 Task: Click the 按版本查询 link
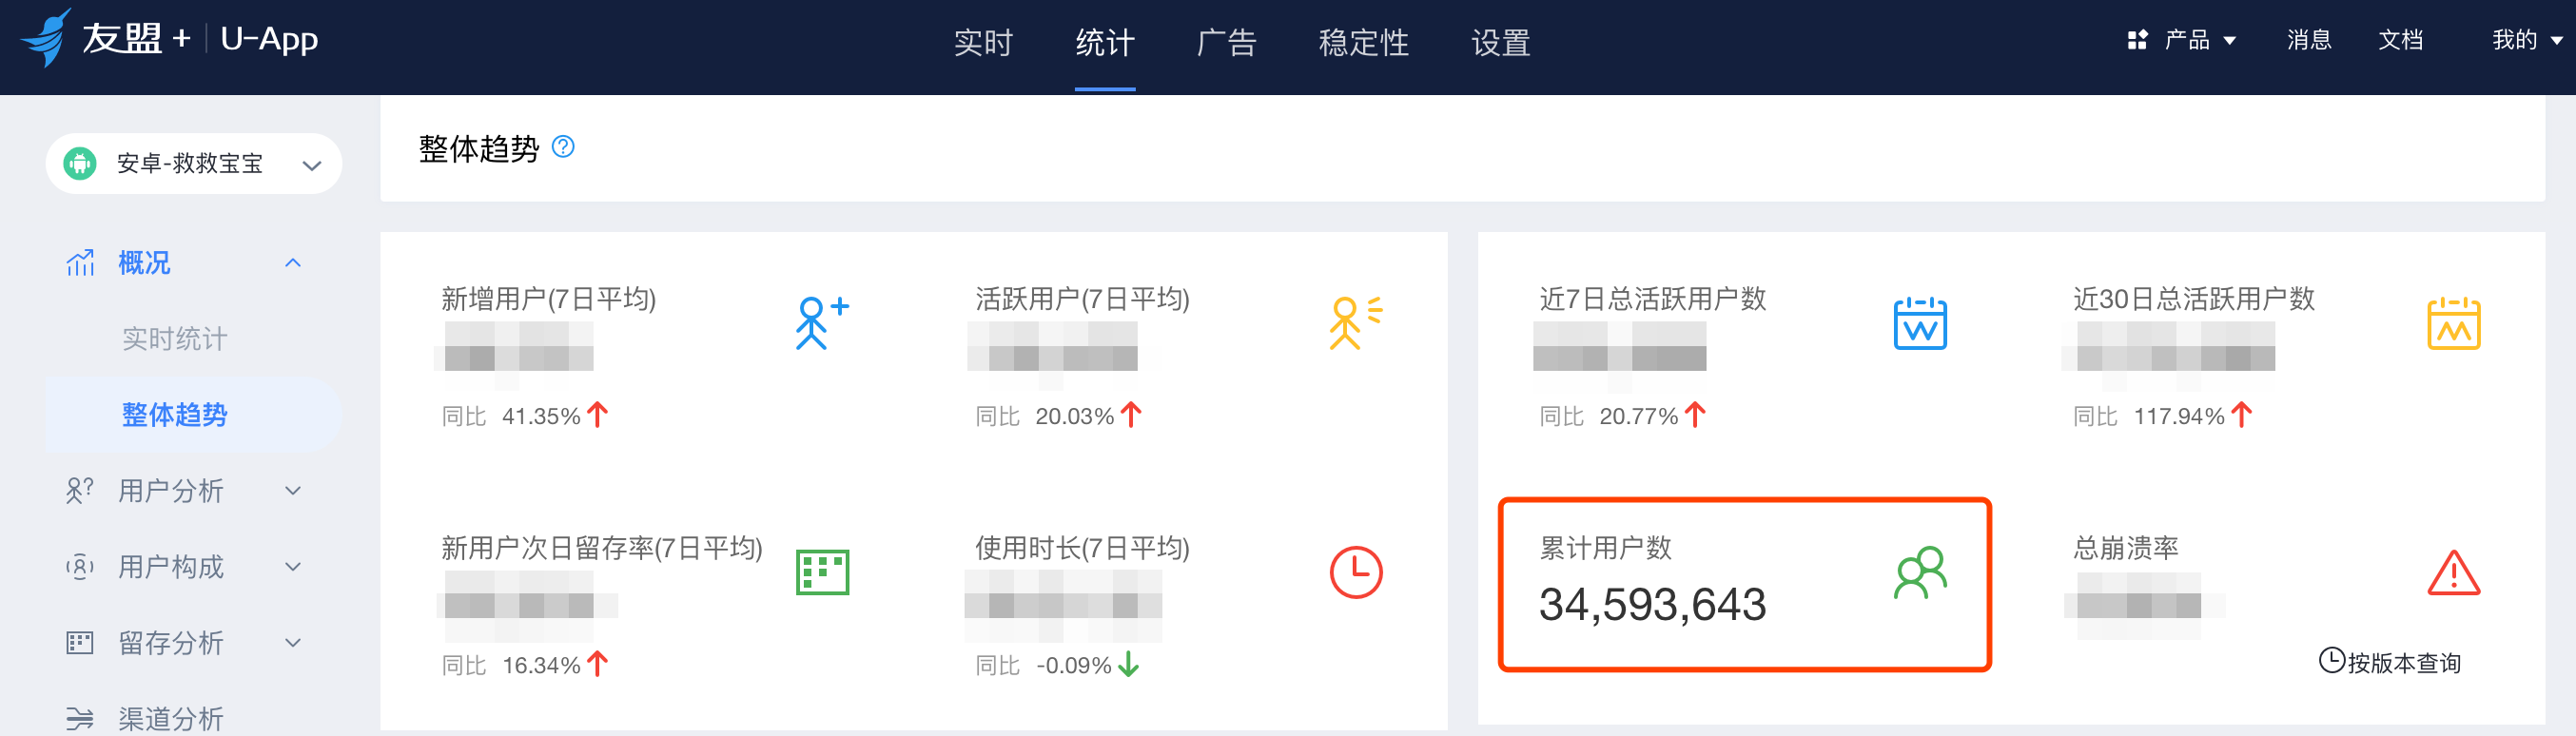2390,662
